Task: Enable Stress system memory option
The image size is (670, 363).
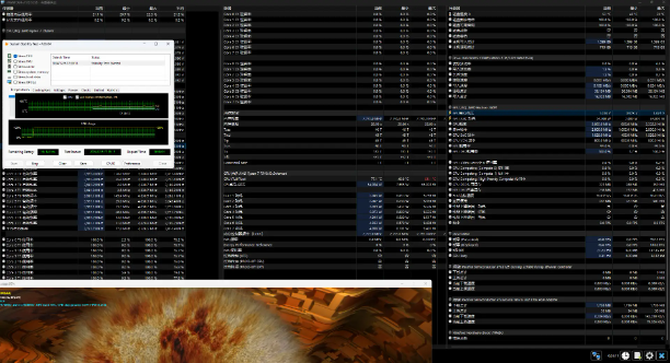Action: [x=15, y=72]
